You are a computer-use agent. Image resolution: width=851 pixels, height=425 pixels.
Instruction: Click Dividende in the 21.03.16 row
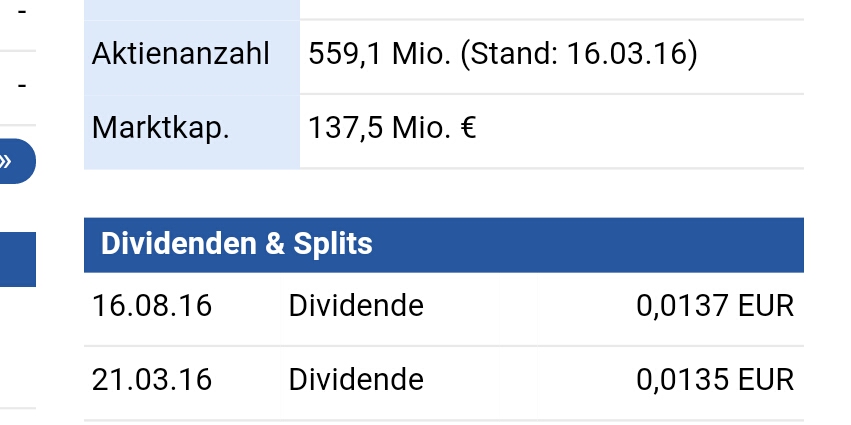click(356, 380)
